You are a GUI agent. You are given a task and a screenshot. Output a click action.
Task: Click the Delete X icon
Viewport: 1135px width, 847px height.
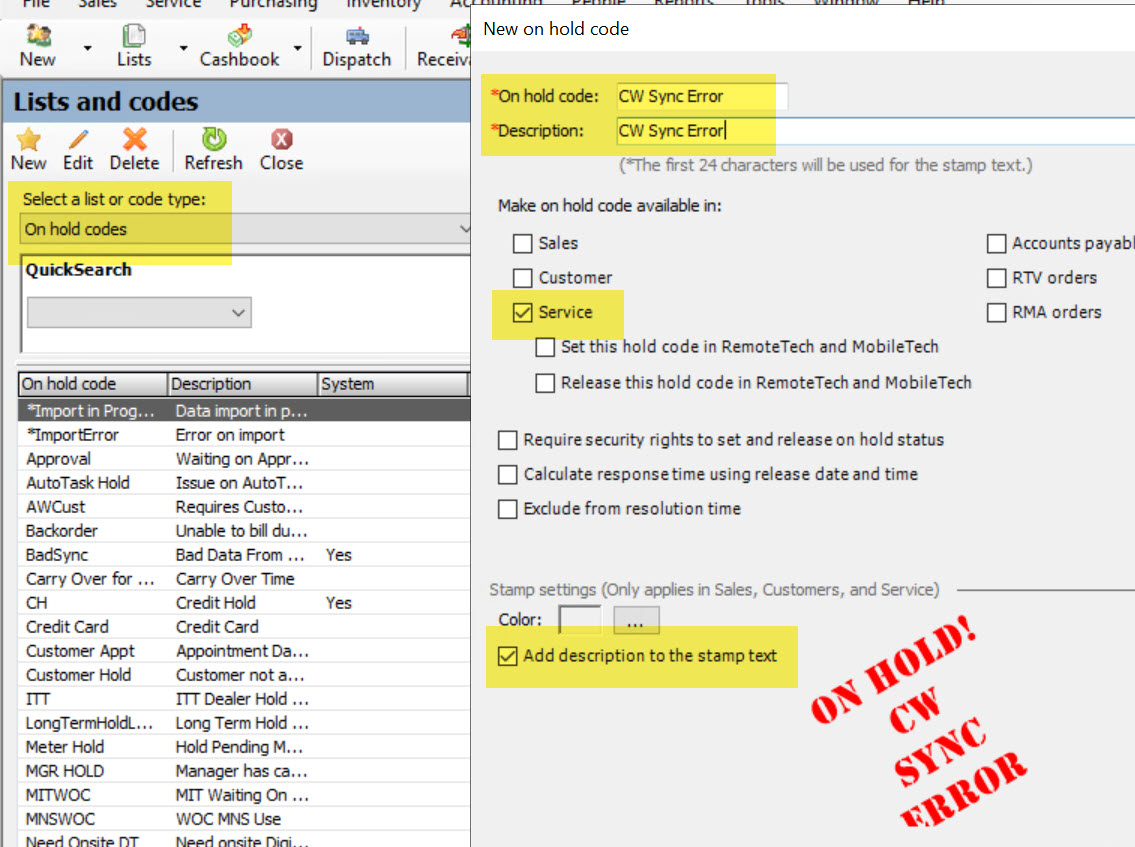coord(134,149)
